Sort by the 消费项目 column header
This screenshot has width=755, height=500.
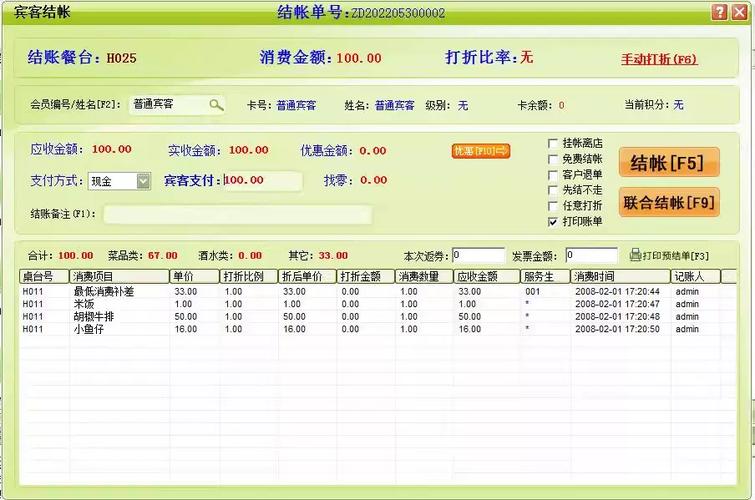tap(119, 276)
